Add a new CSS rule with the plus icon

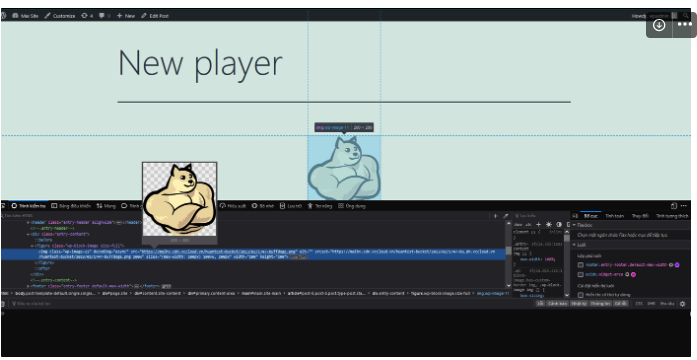(538, 224)
